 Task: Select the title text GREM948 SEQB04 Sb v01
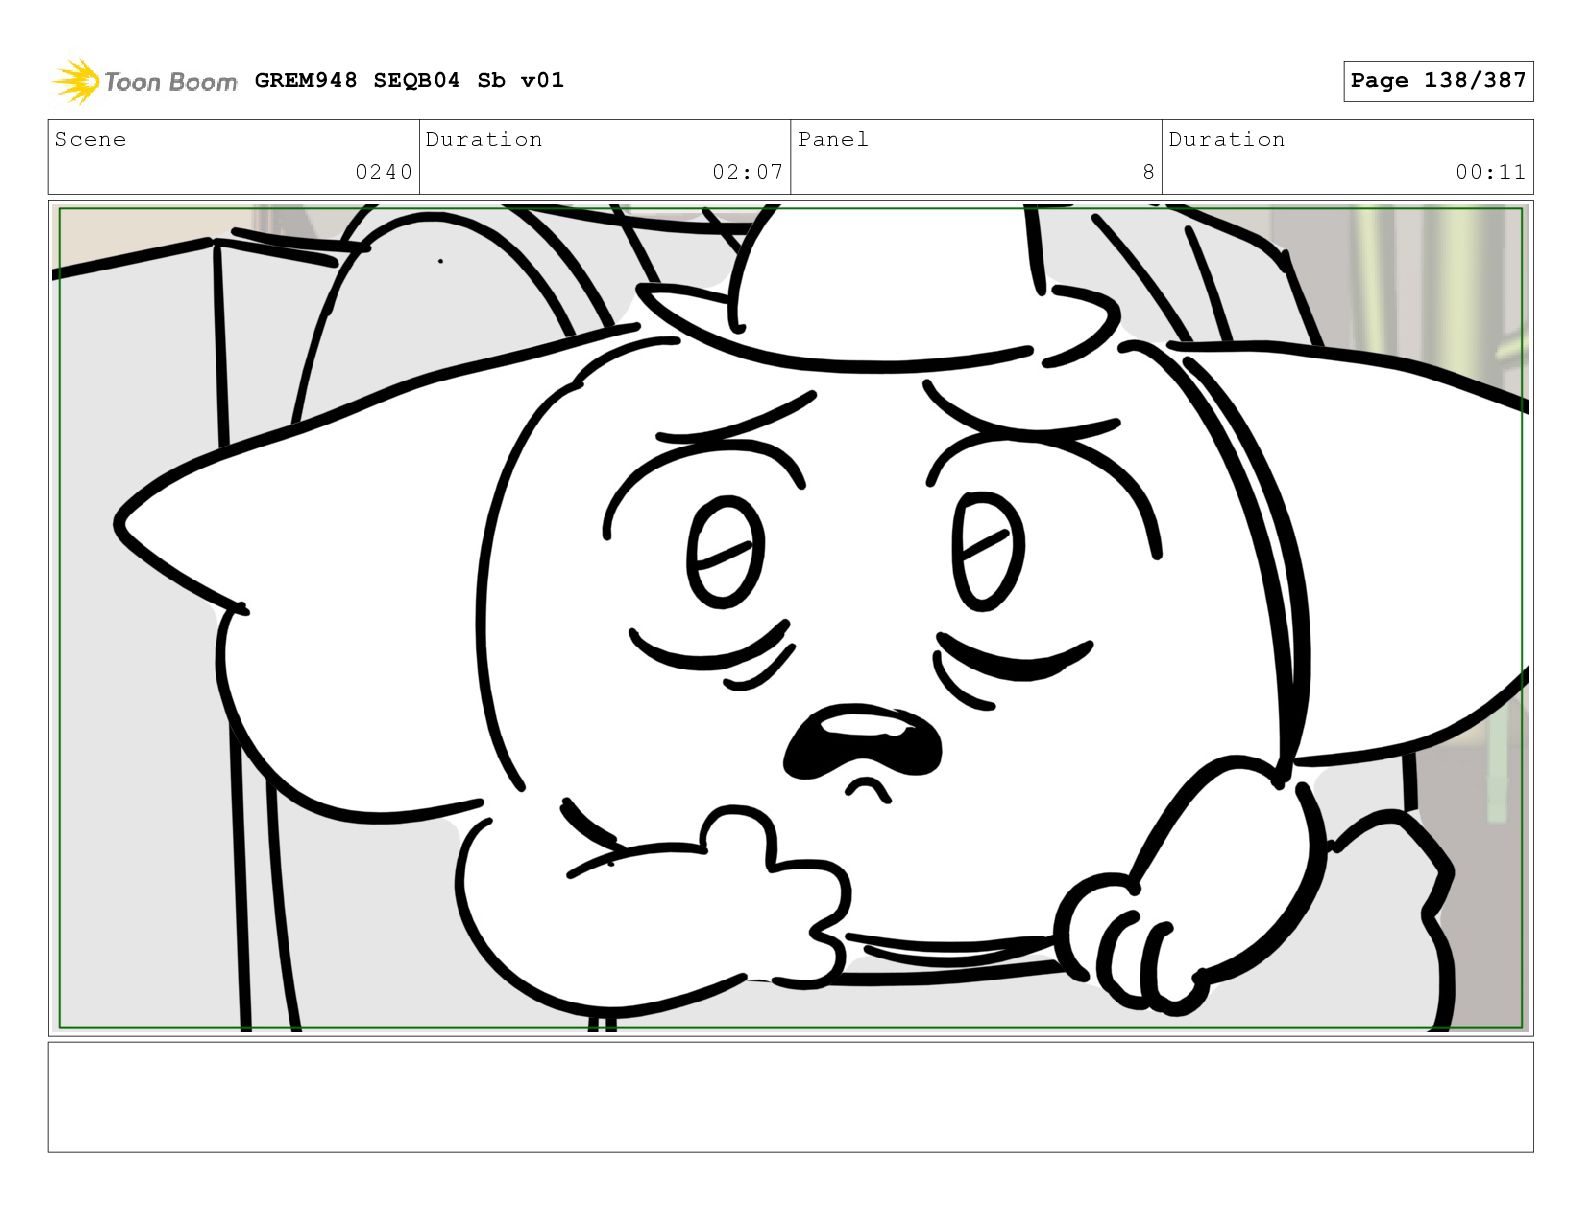(x=409, y=80)
